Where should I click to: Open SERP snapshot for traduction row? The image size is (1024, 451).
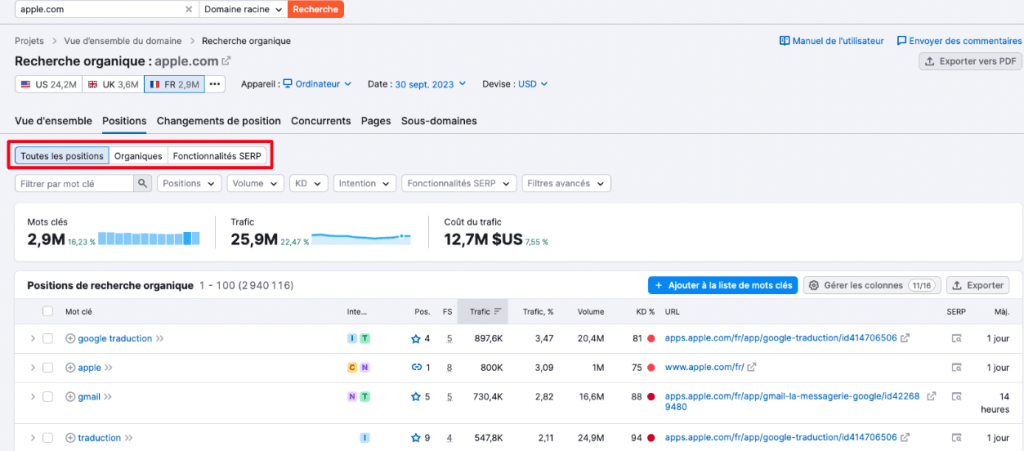(957, 437)
